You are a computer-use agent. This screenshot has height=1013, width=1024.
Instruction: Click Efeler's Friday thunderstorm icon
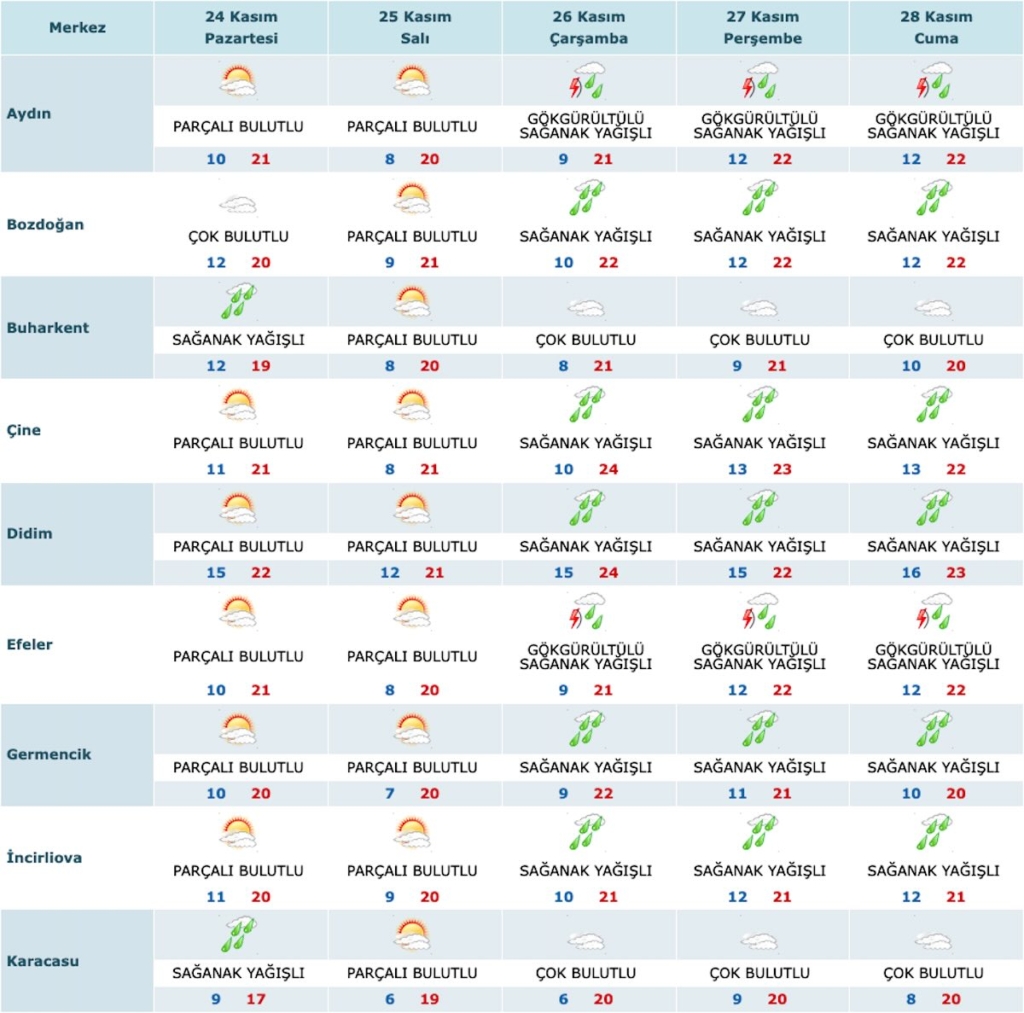[x=936, y=612]
